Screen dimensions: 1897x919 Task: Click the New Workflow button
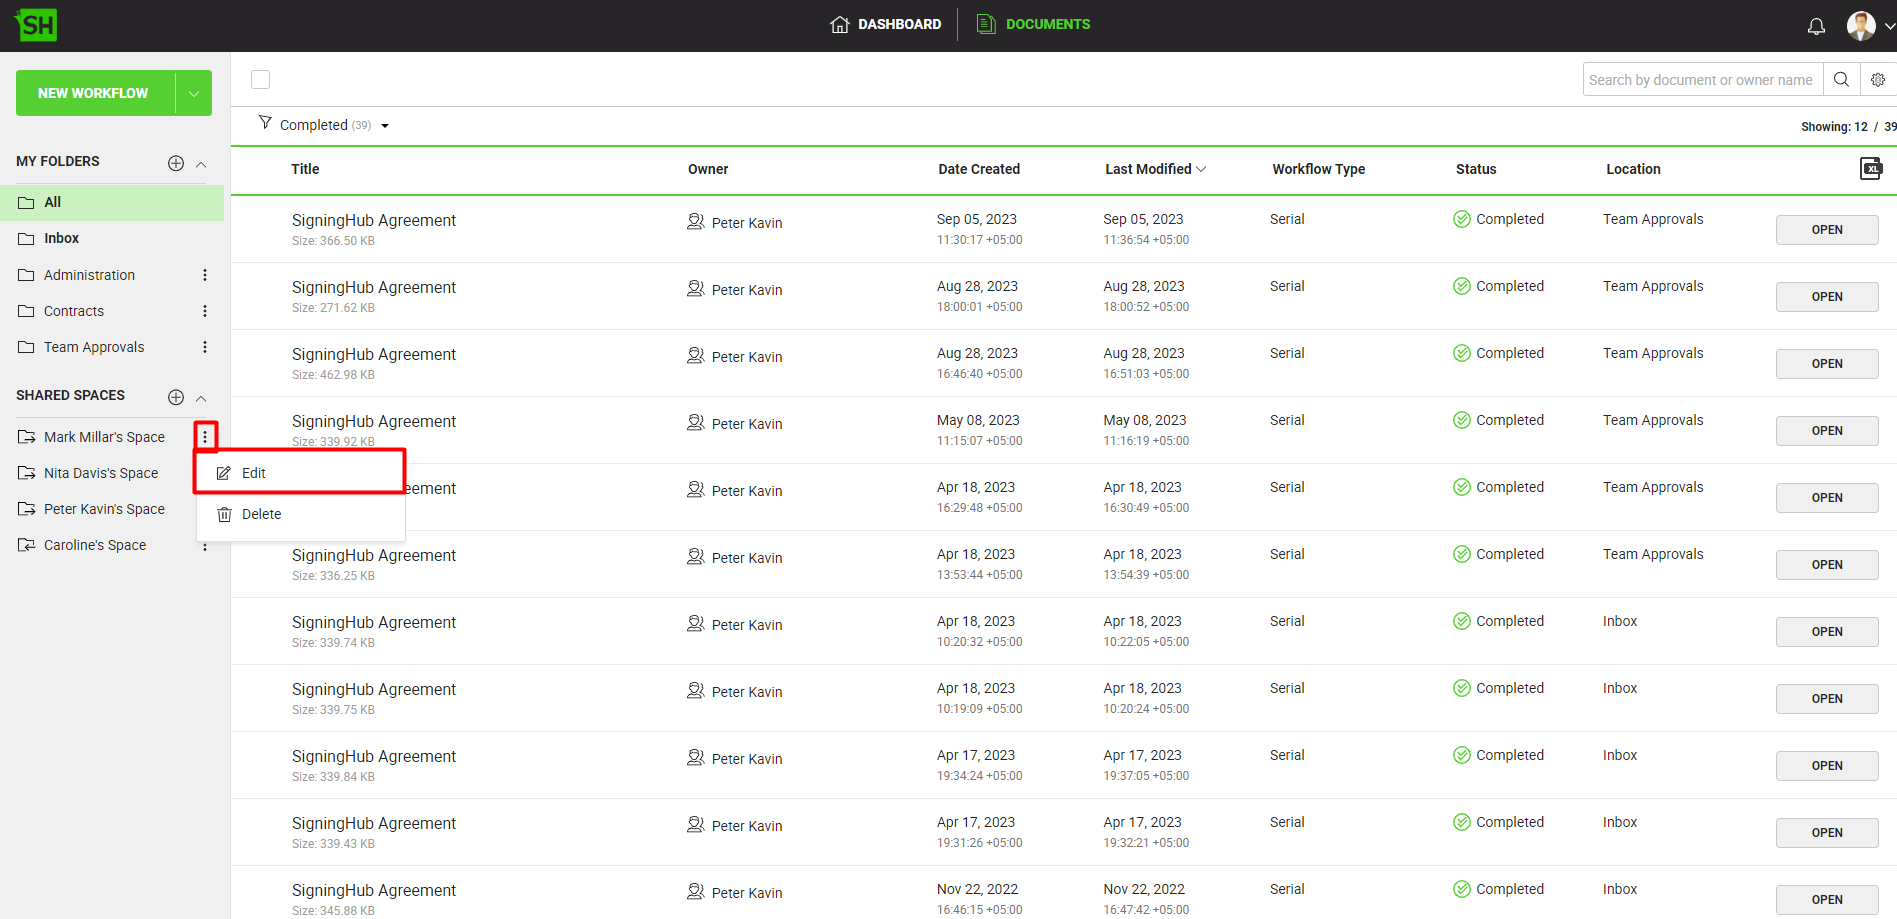tap(94, 93)
